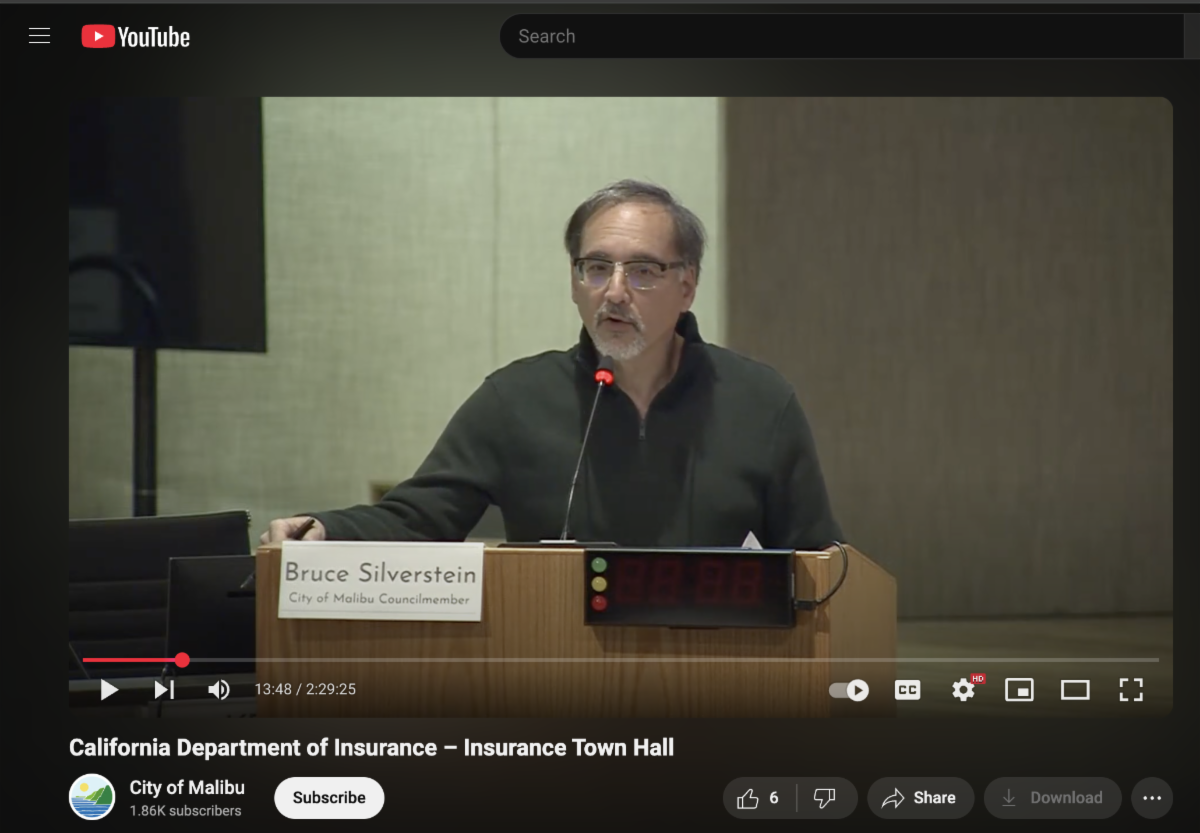Turn on closed captions
The width and height of the screenshot is (1200, 833).
[907, 690]
